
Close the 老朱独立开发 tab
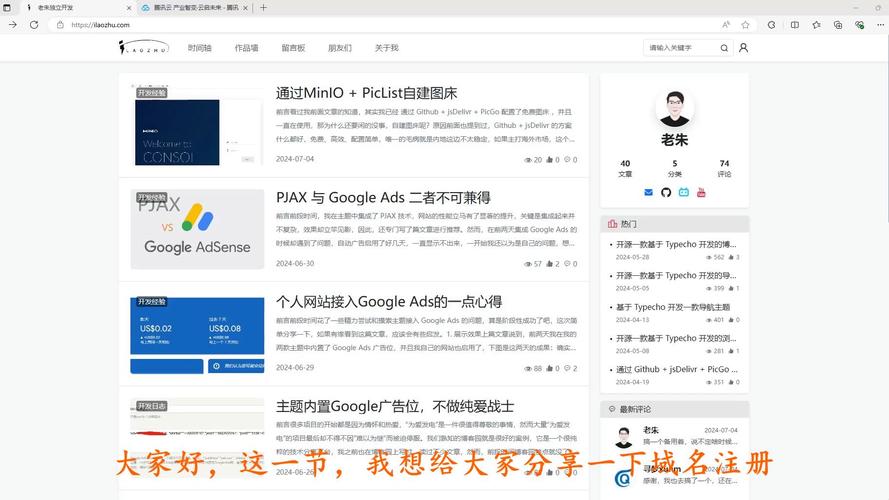[129, 8]
